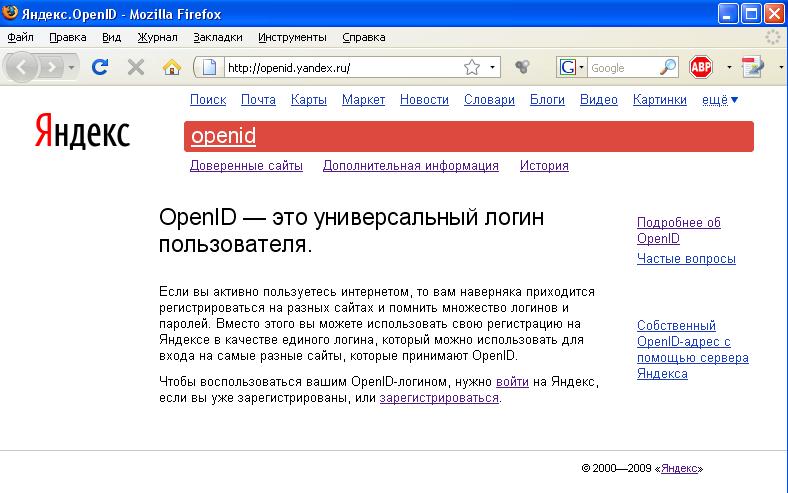Open the Журнал menu
788x493 pixels.
click(157, 37)
